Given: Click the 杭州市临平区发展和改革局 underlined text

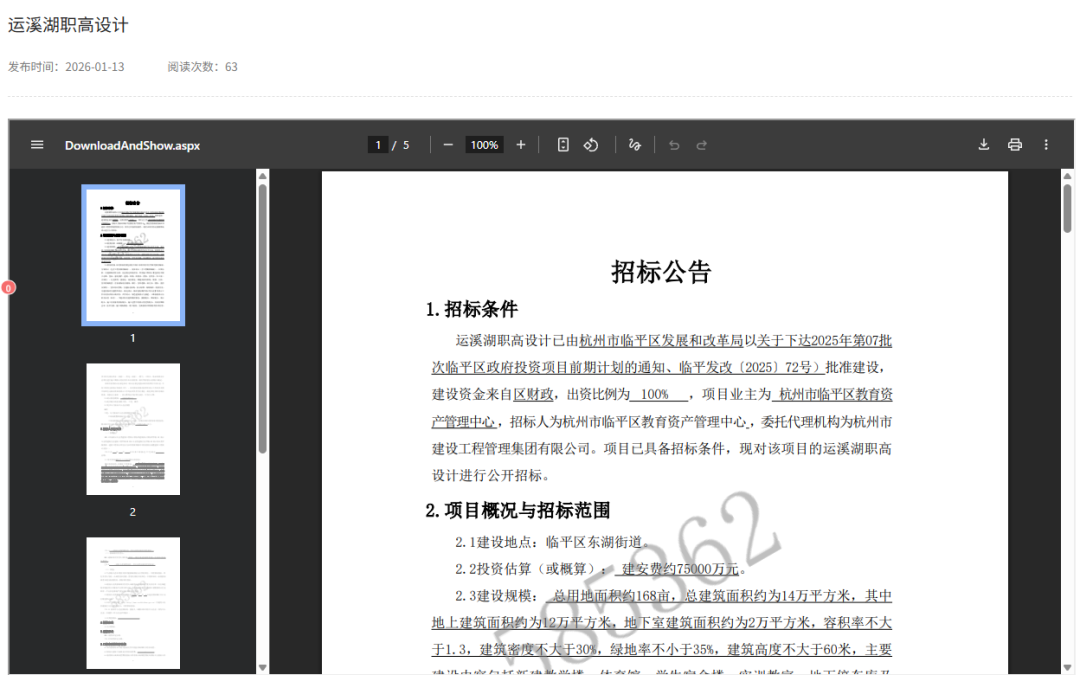Looking at the screenshot, I should pyautogui.click(x=661, y=340).
